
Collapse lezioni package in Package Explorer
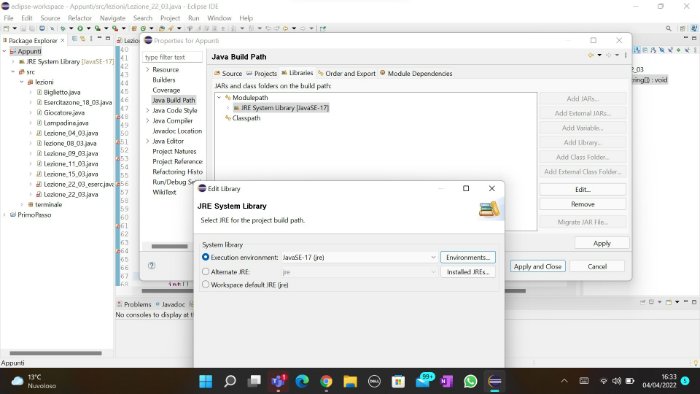point(21,82)
